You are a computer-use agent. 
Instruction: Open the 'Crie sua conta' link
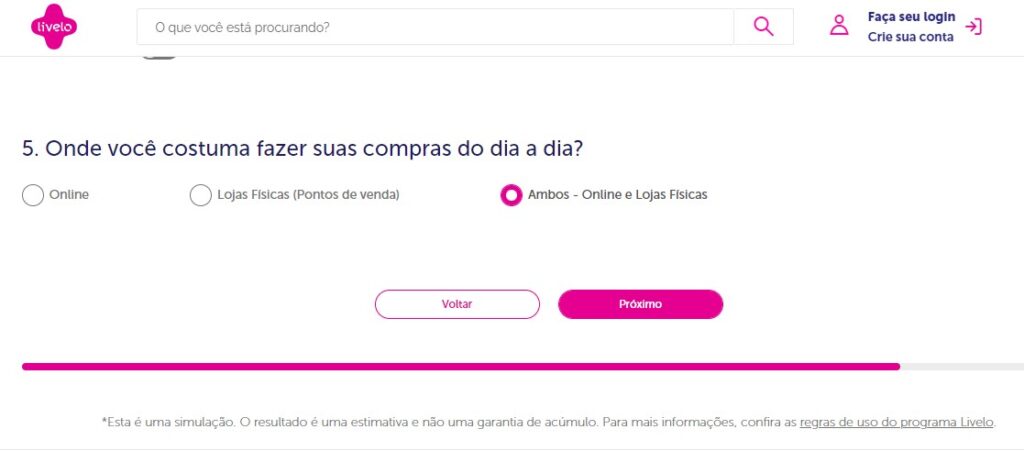click(910, 37)
